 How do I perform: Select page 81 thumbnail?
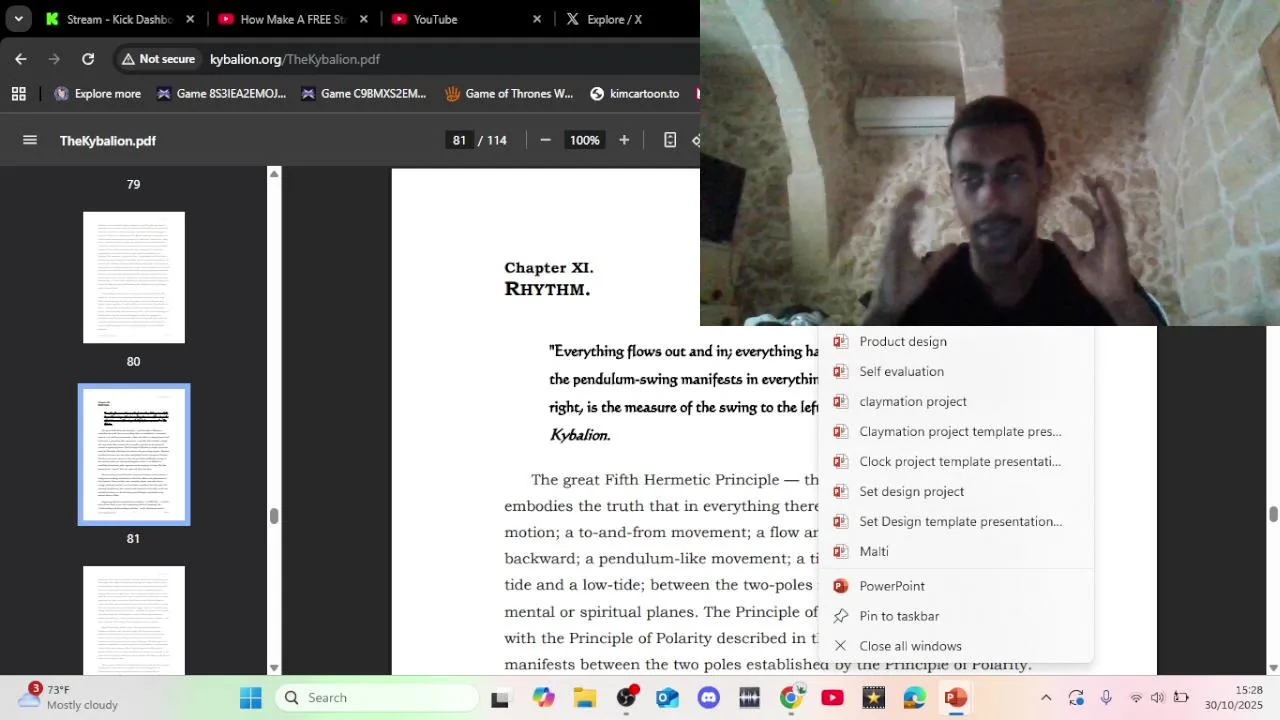point(134,455)
